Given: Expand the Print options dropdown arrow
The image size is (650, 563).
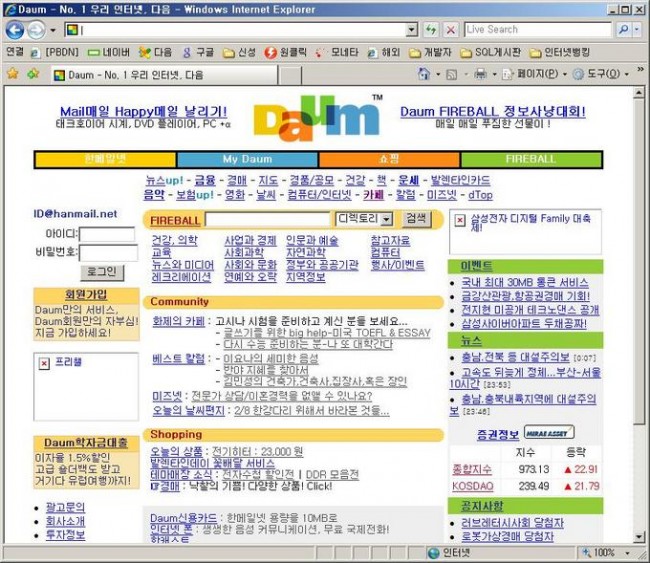Looking at the screenshot, I should [494, 75].
